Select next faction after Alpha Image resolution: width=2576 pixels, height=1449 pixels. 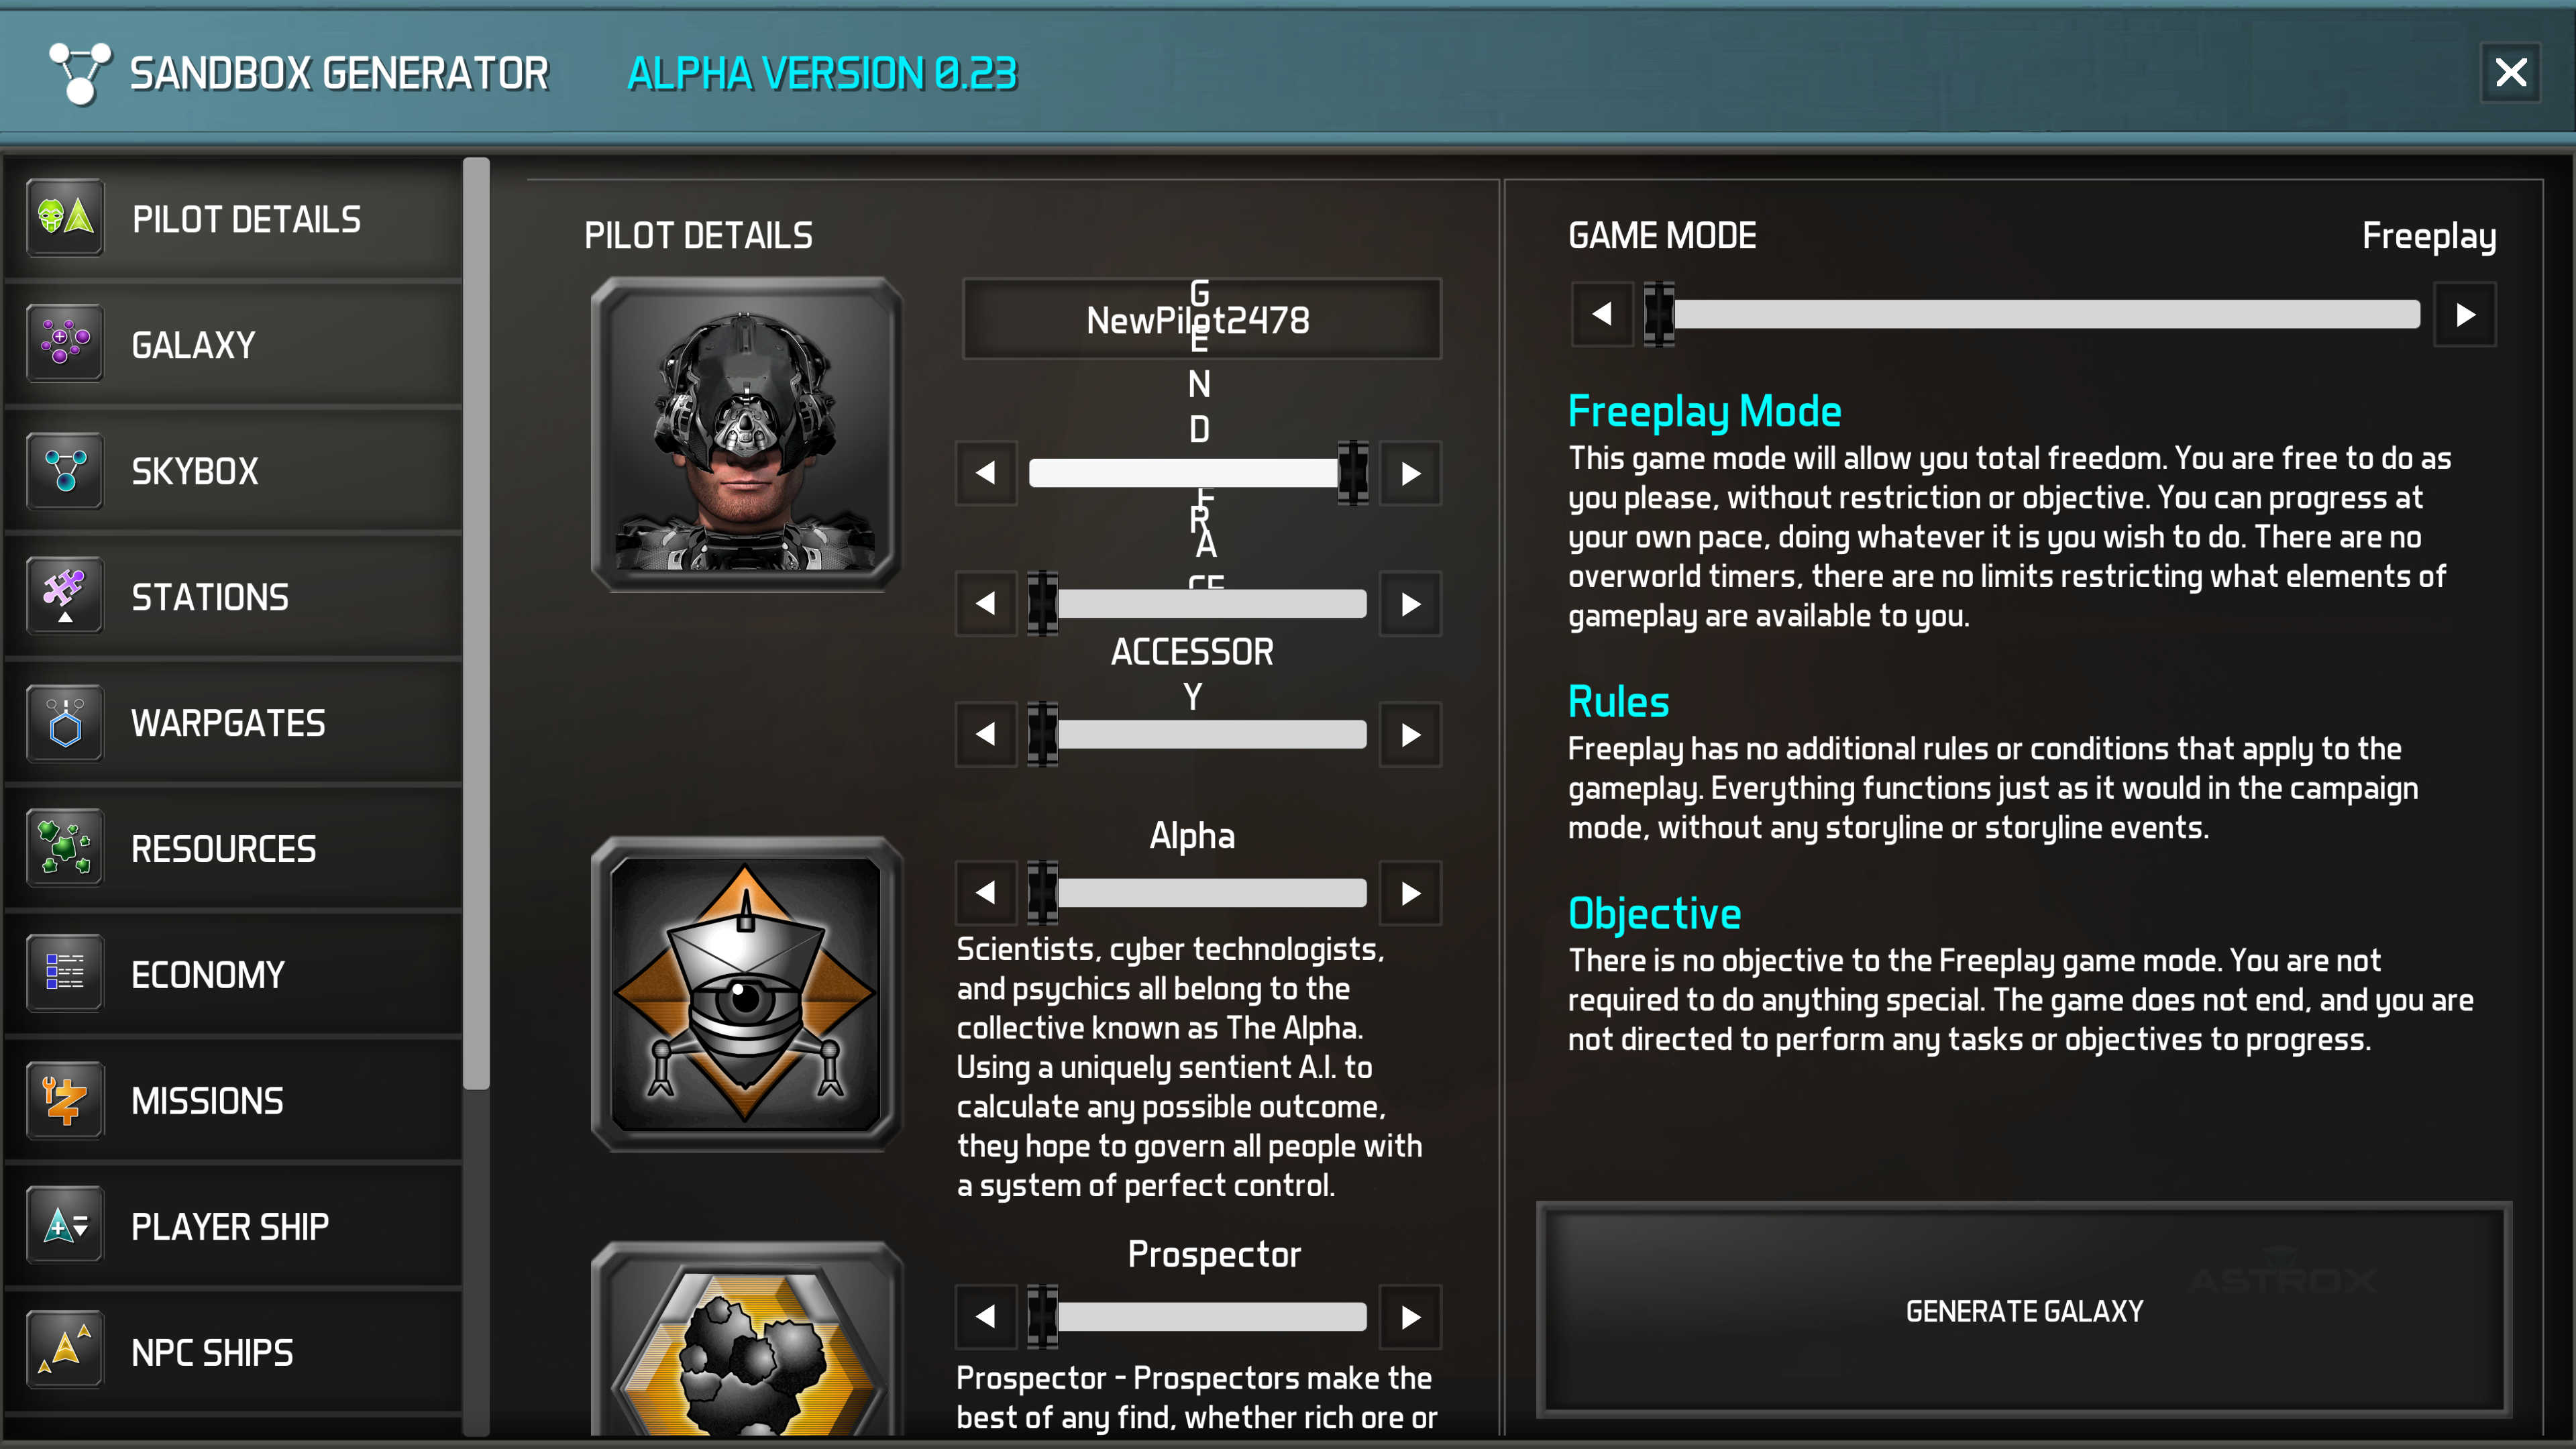pos(1410,893)
